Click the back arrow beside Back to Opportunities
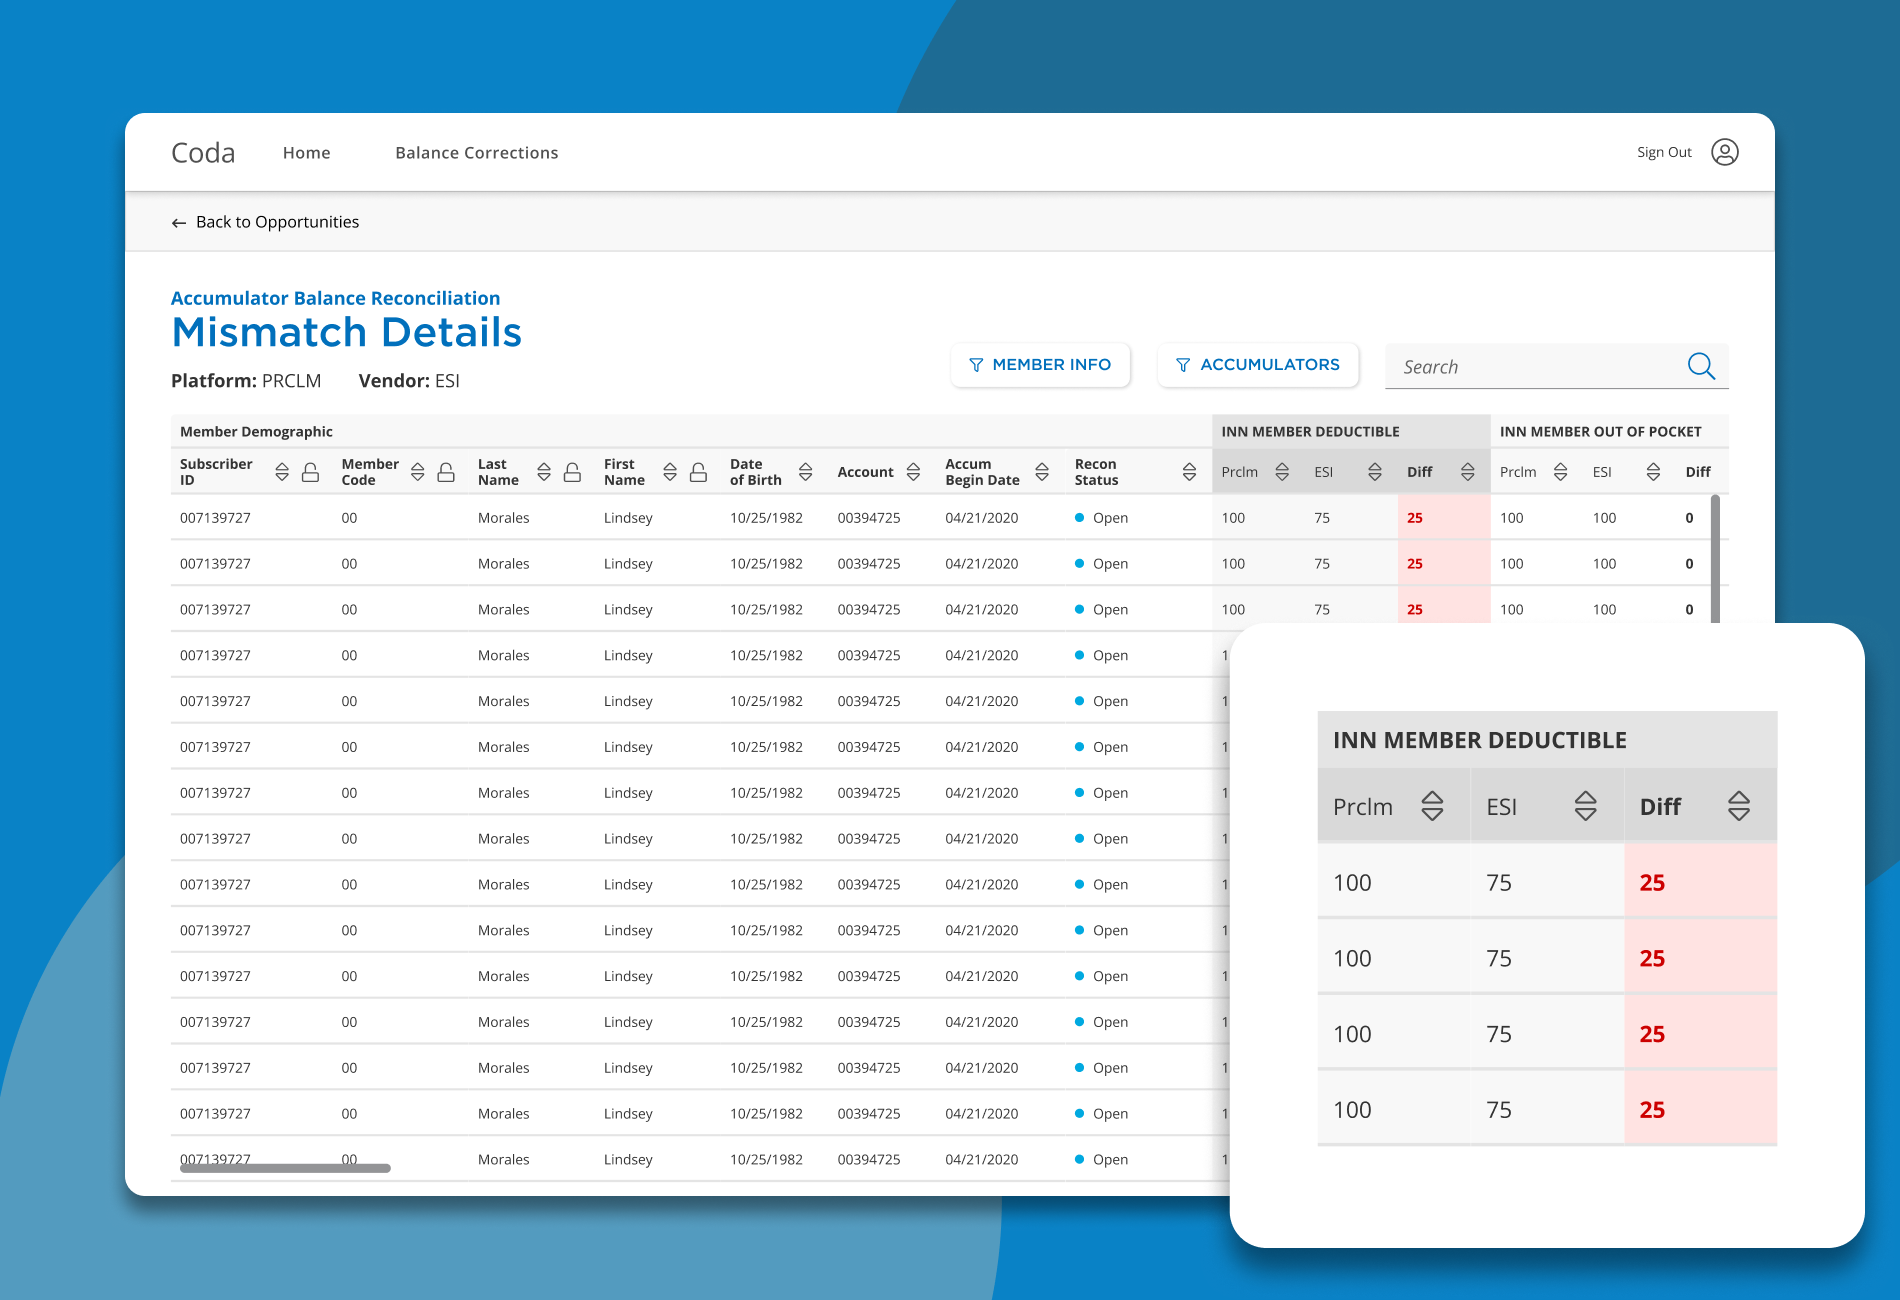Screen dimensions: 1900x1300 click(179, 223)
